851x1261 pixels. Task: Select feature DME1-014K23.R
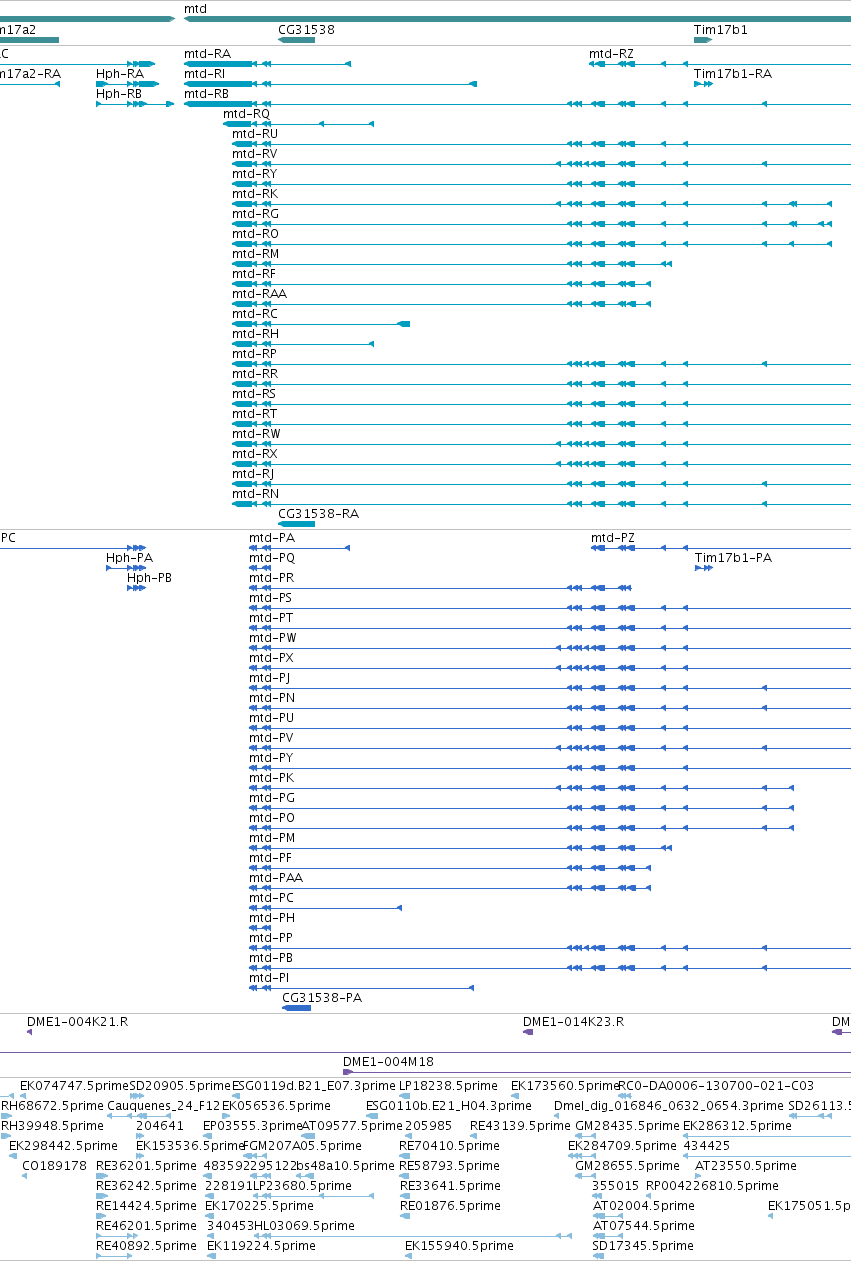pyautogui.click(x=573, y=1021)
